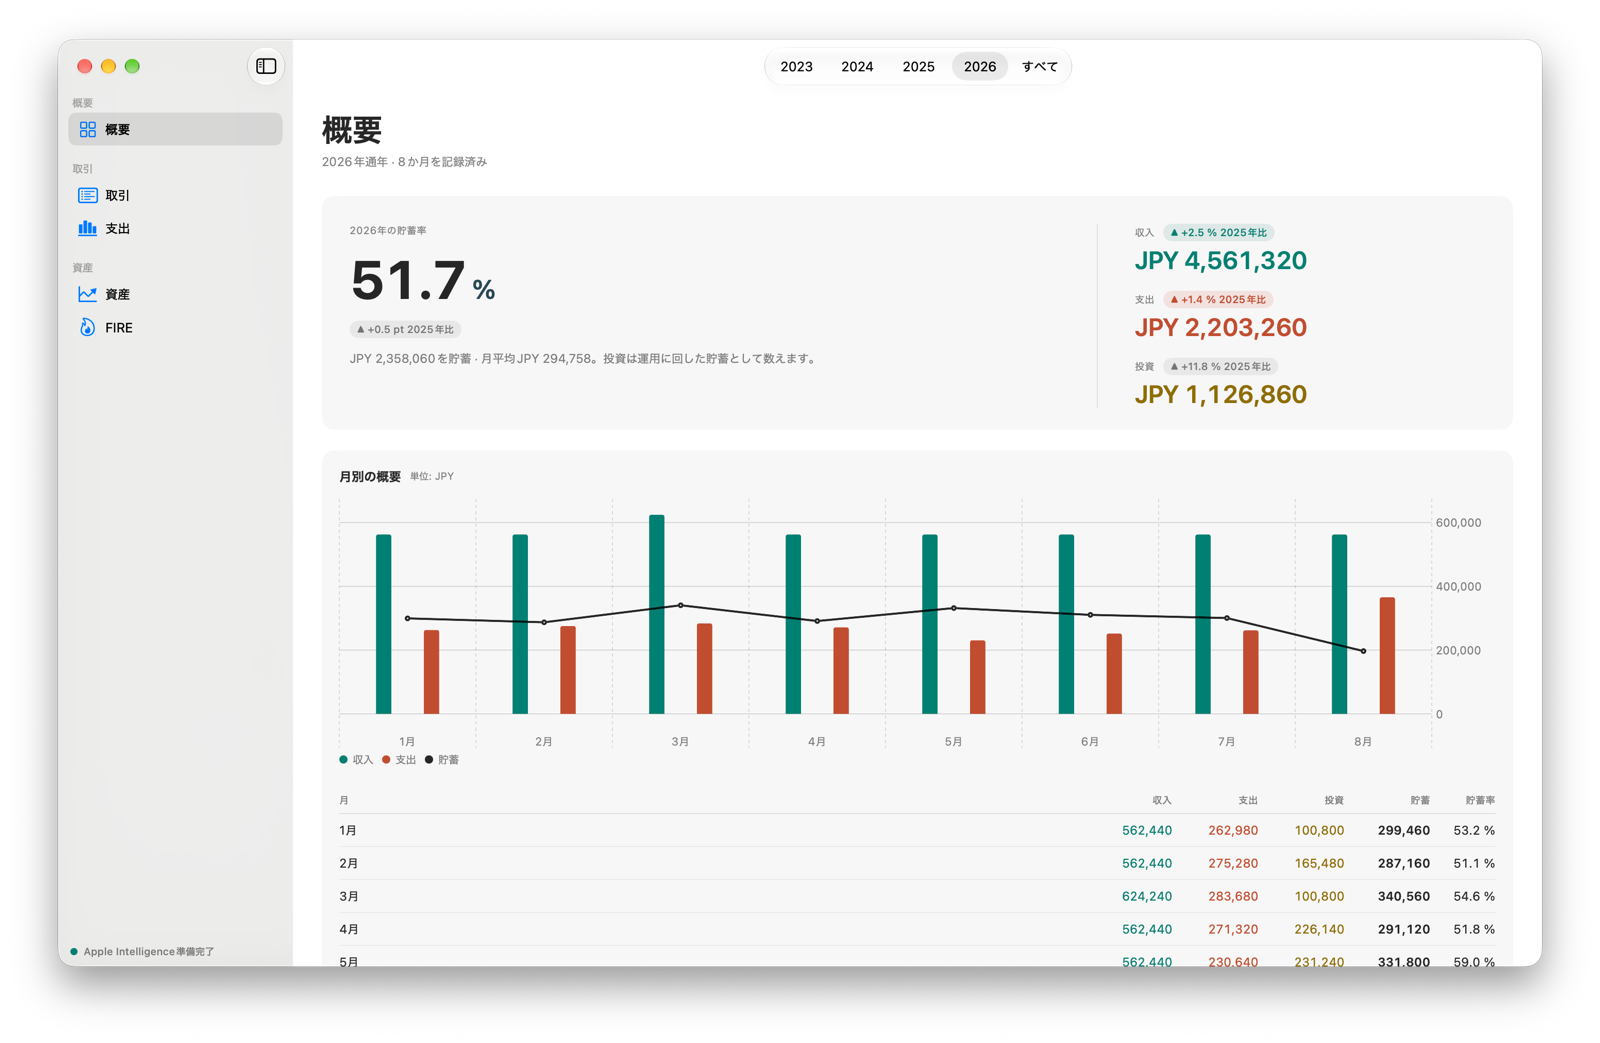The width and height of the screenshot is (1600, 1043).
Task: Click the 収入 column header in table
Action: pos(1161,800)
